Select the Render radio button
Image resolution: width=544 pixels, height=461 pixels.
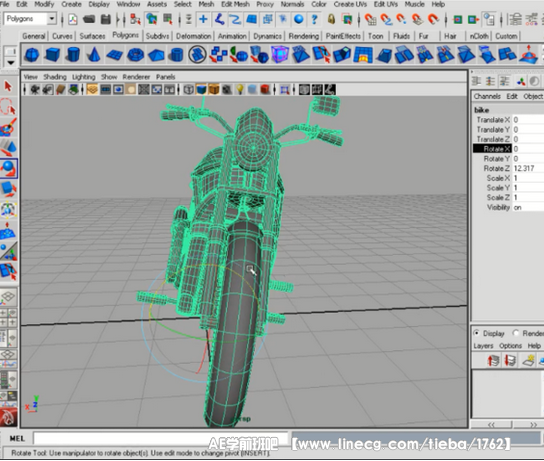click(x=516, y=333)
